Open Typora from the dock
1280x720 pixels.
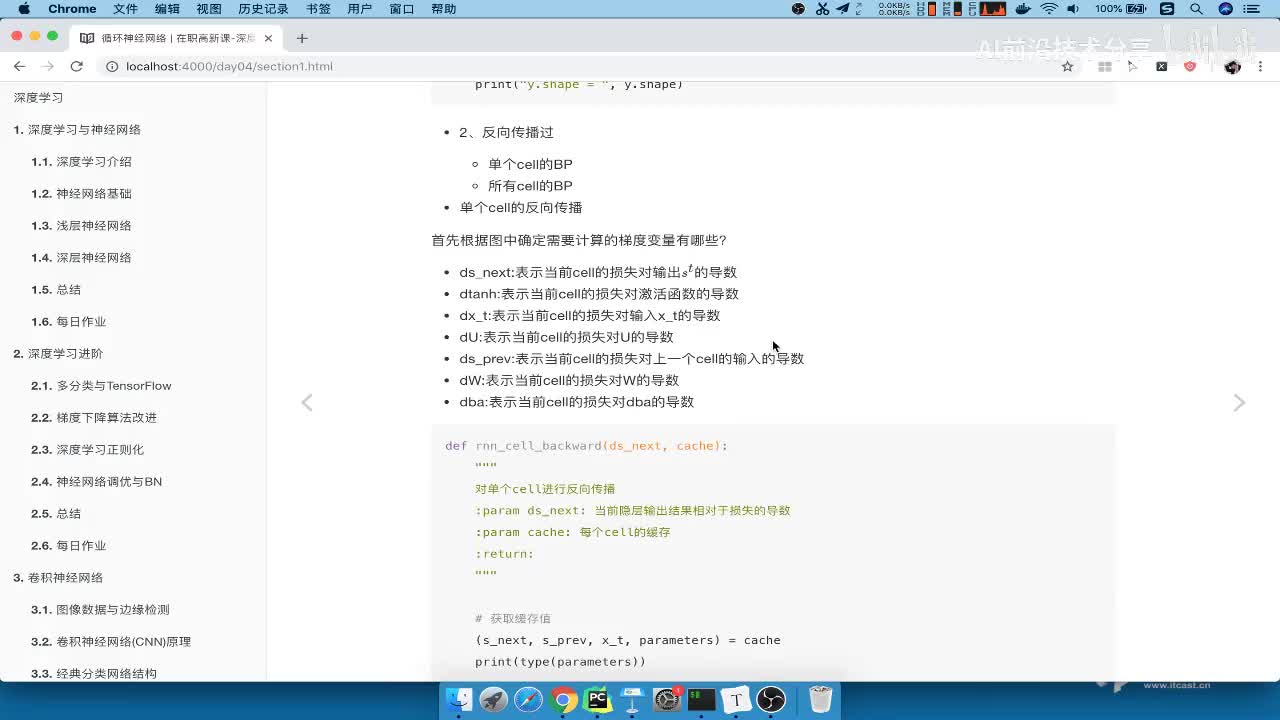point(736,699)
